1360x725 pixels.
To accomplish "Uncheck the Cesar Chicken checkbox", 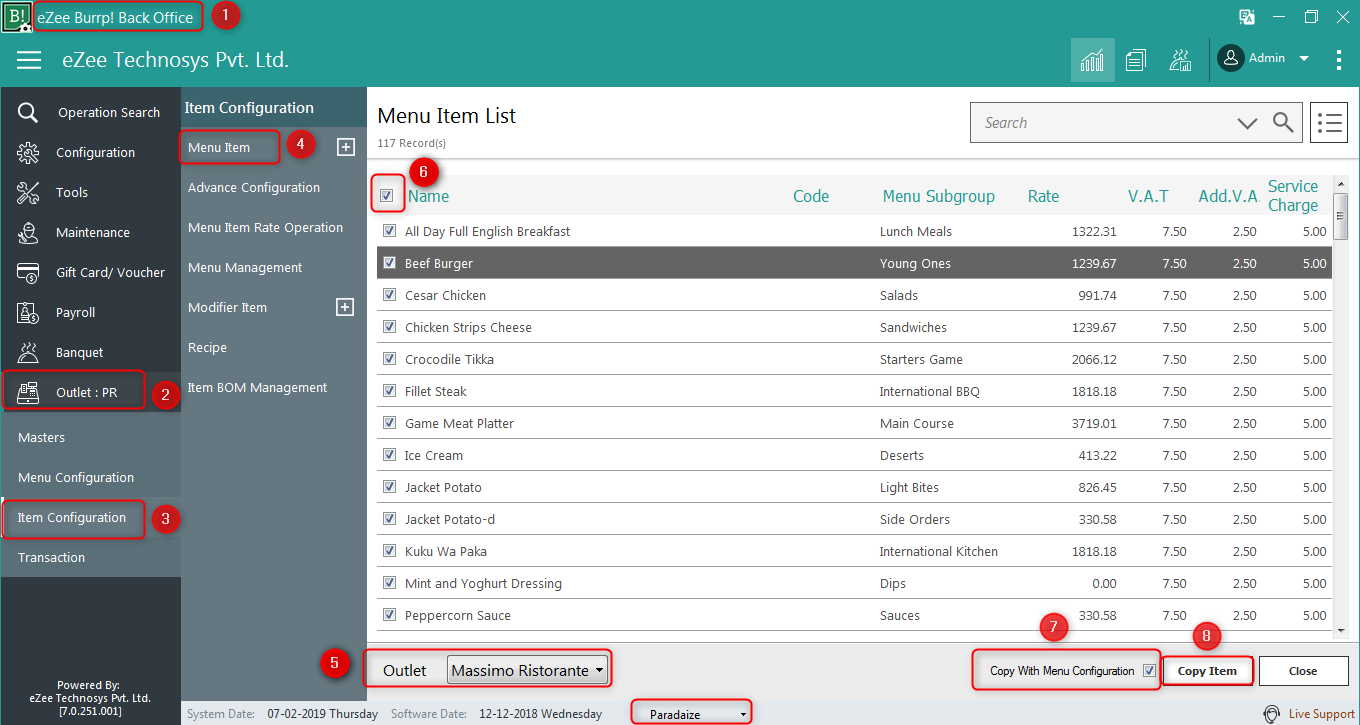I will pyautogui.click(x=390, y=295).
